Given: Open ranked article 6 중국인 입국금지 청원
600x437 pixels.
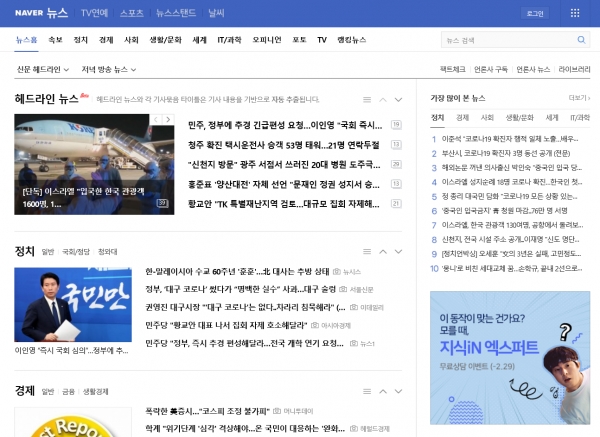Looking at the screenshot, I should (504, 211).
